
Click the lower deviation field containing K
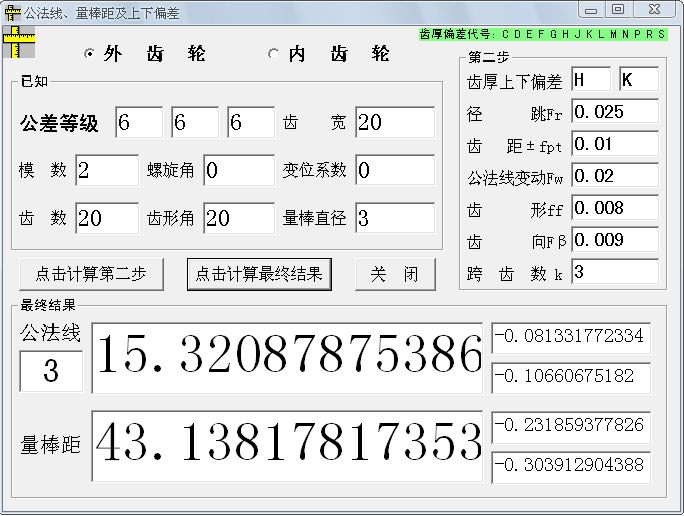click(x=639, y=79)
